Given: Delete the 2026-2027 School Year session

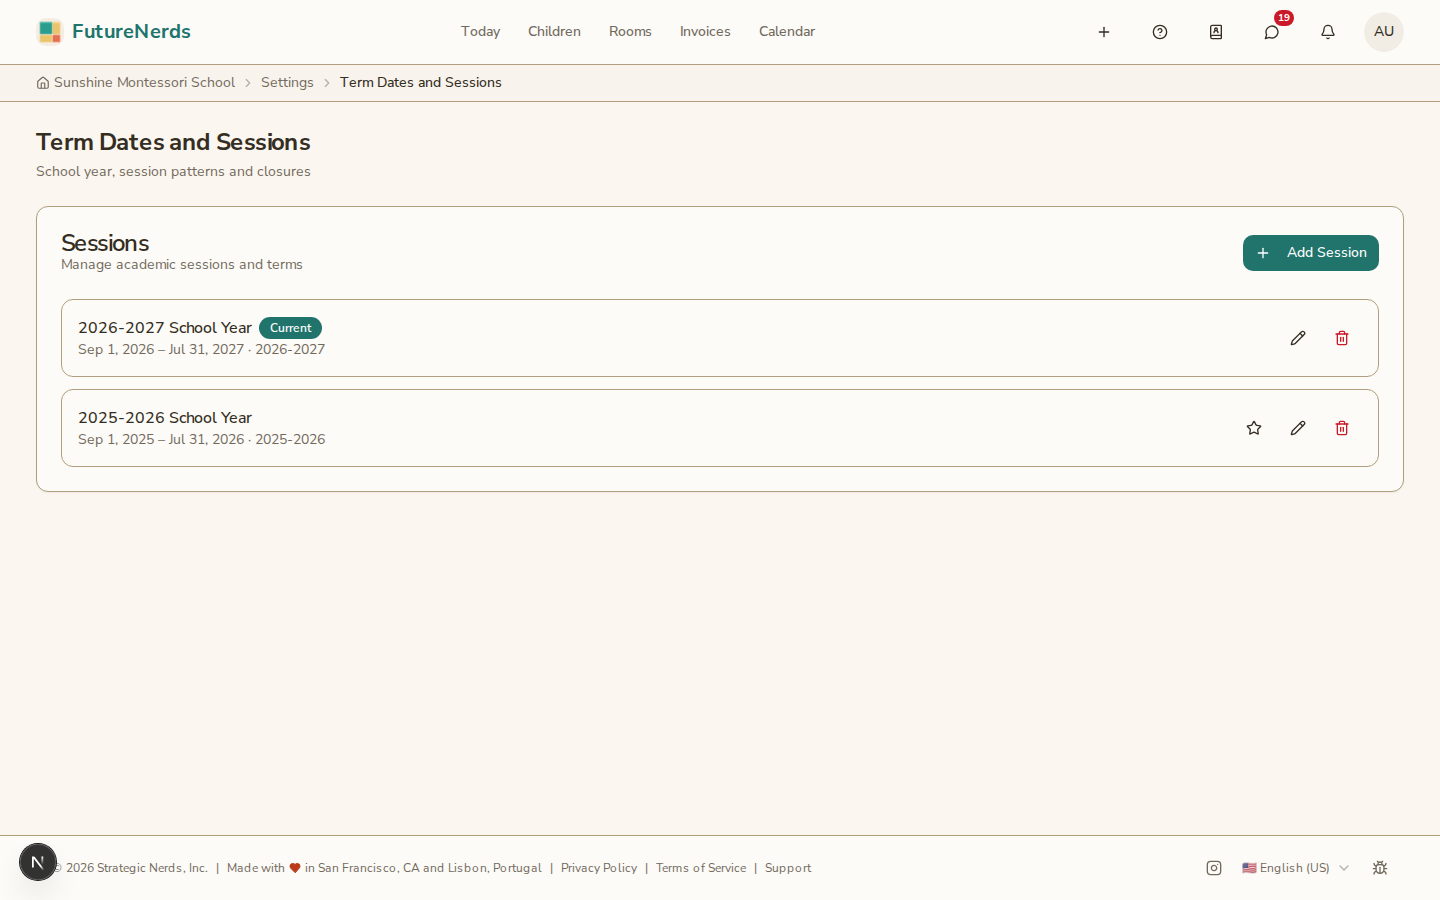Looking at the screenshot, I should pyautogui.click(x=1342, y=338).
